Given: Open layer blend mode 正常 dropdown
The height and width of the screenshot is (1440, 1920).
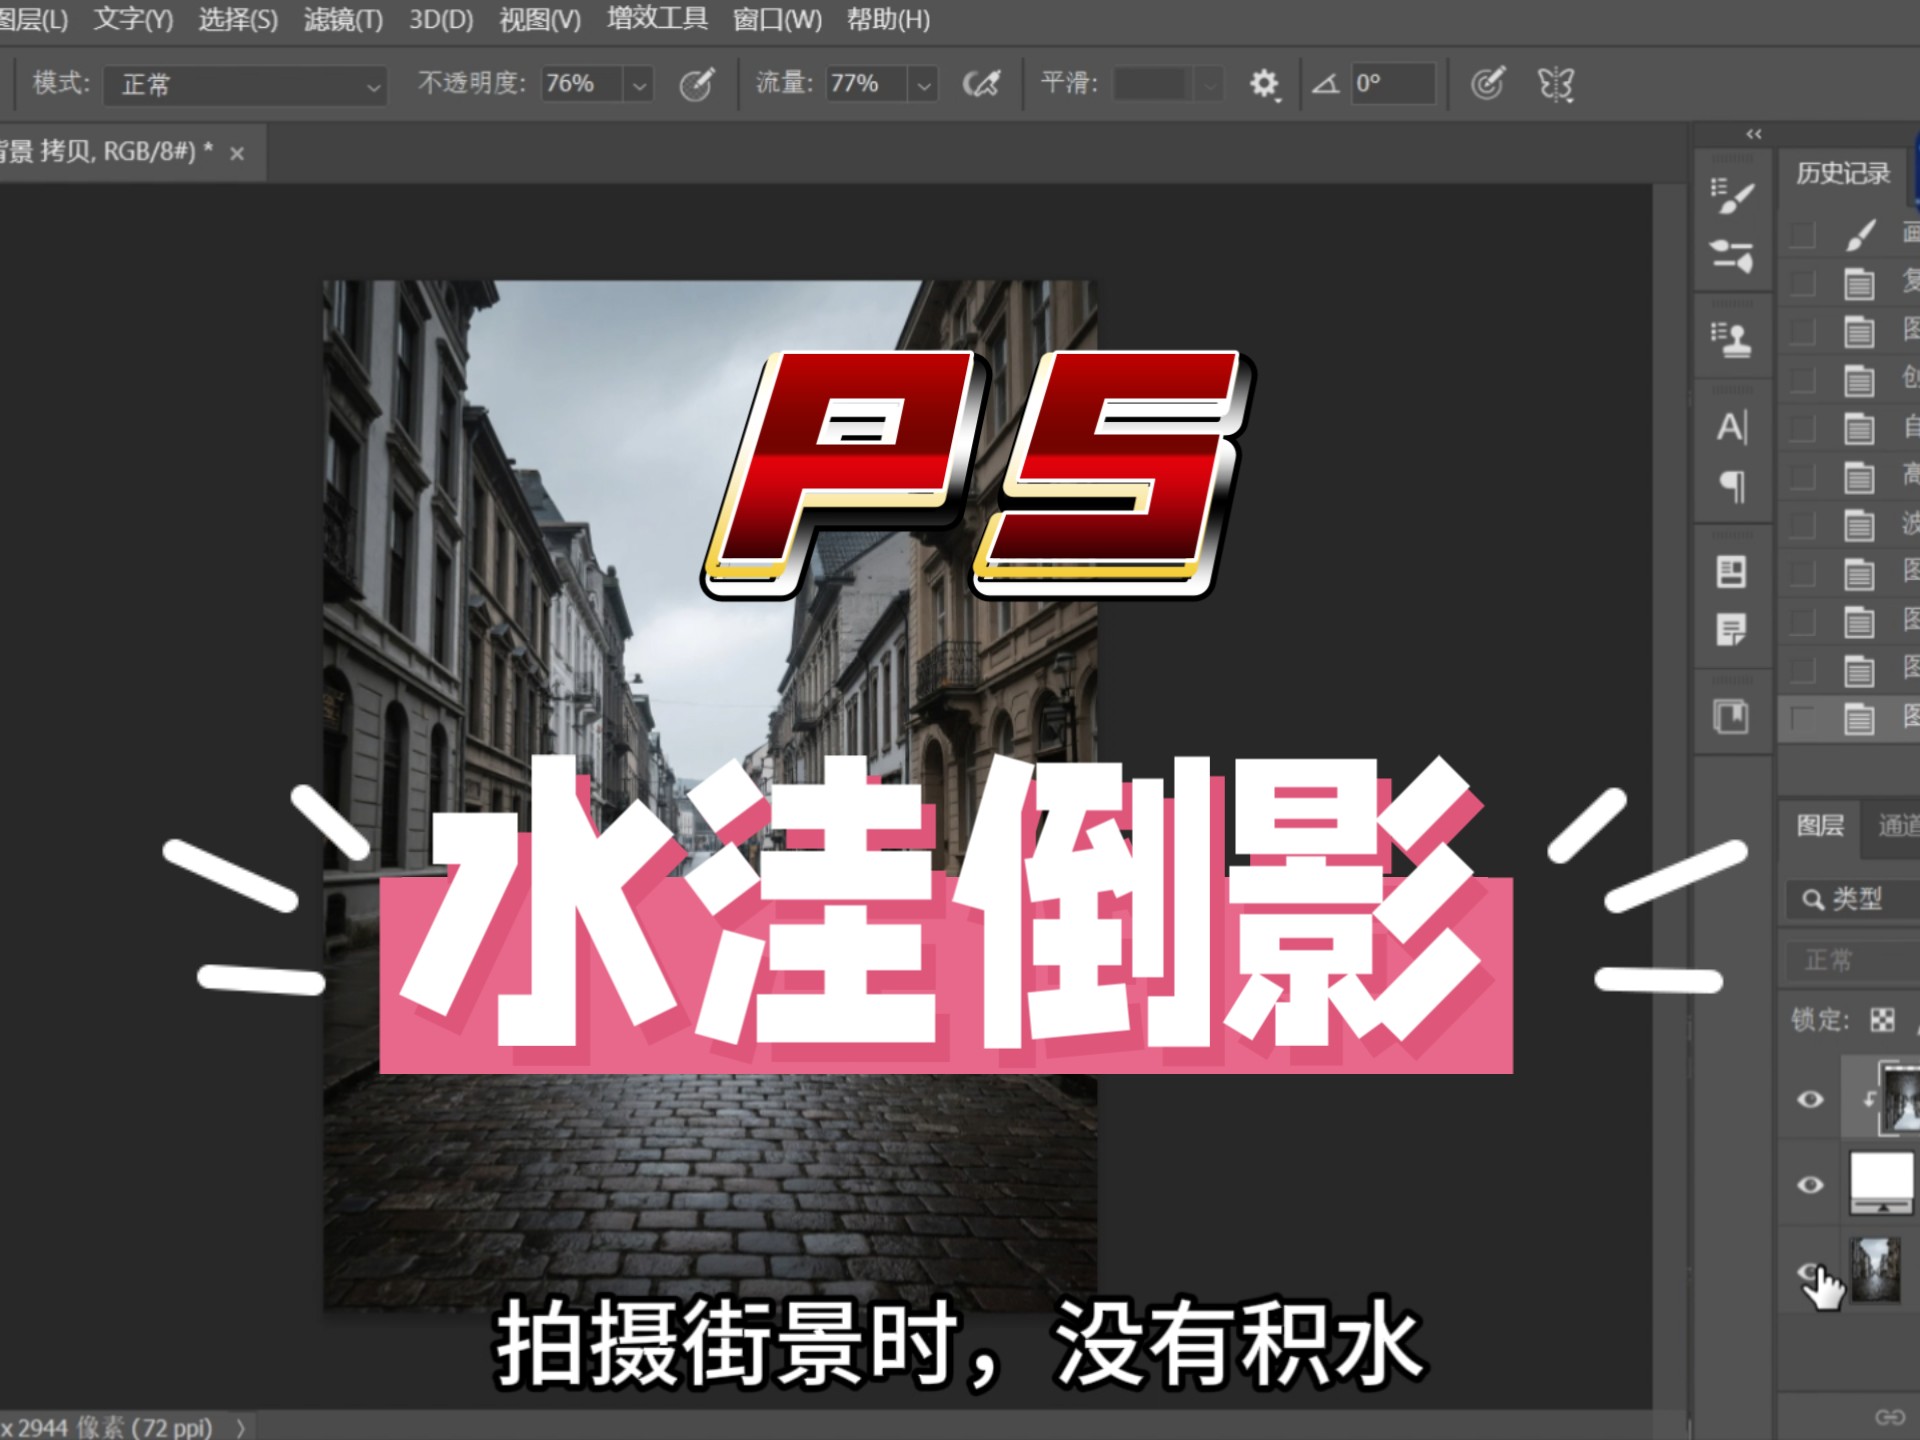Looking at the screenshot, I should (1855, 960).
